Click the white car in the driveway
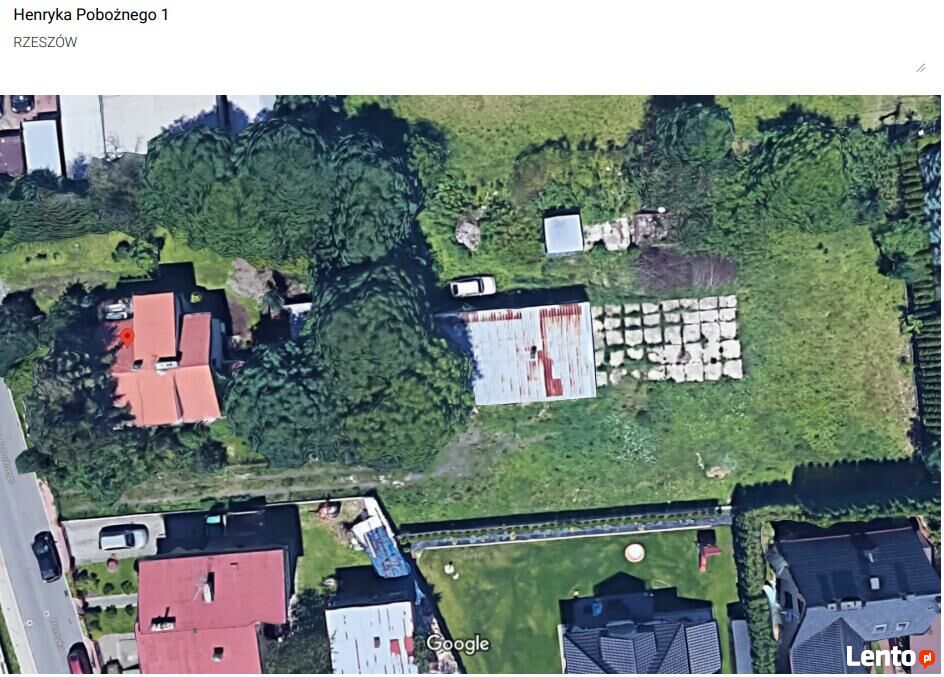This screenshot has width=944, height=677. [x=123, y=537]
